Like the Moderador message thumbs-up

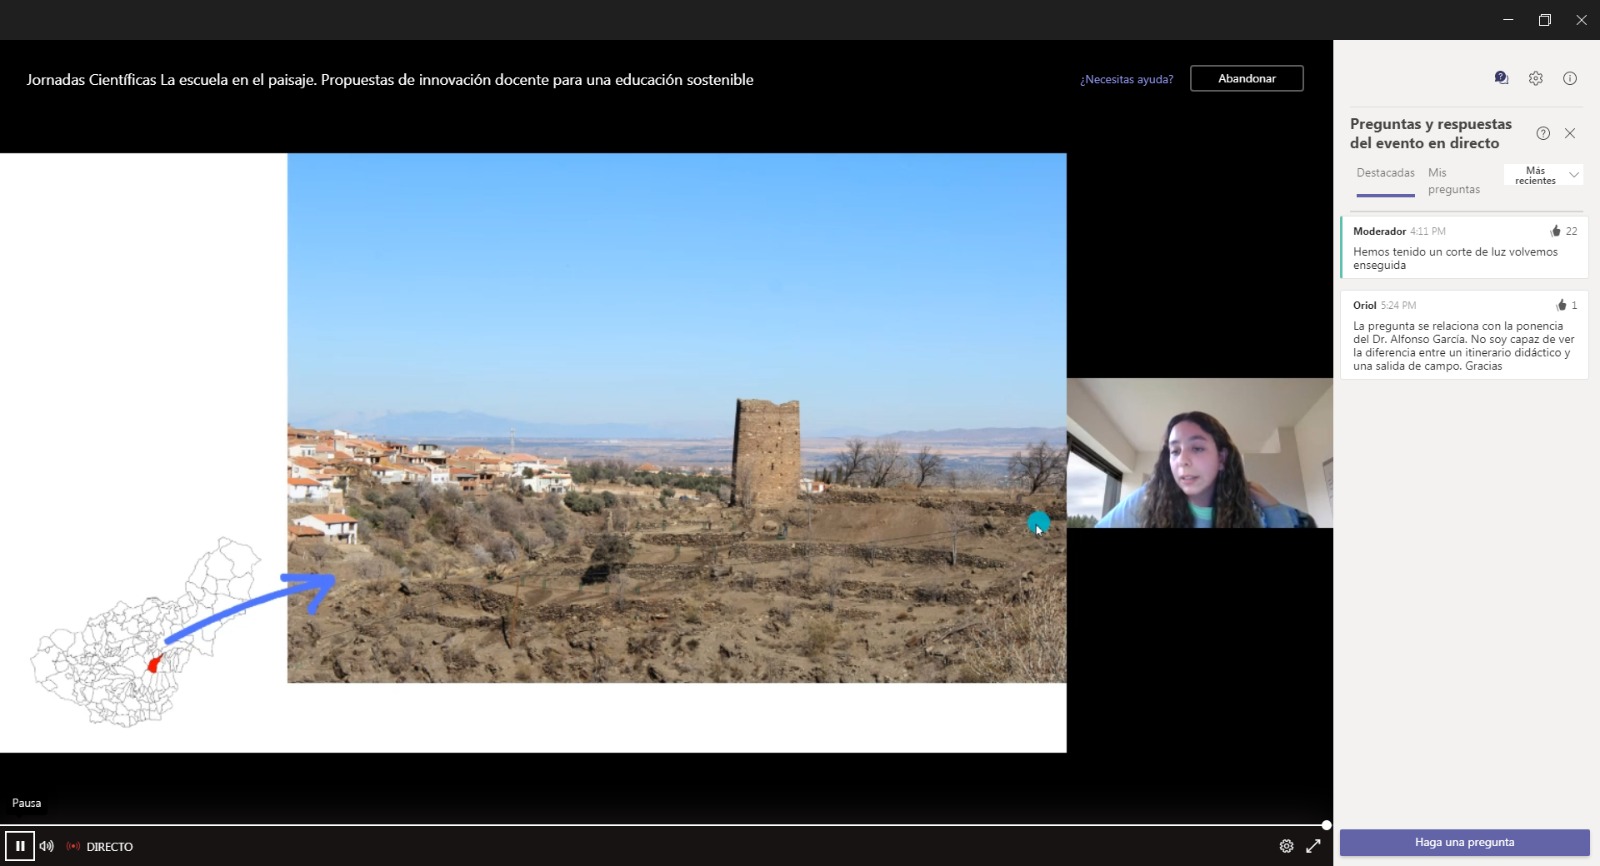1555,231
